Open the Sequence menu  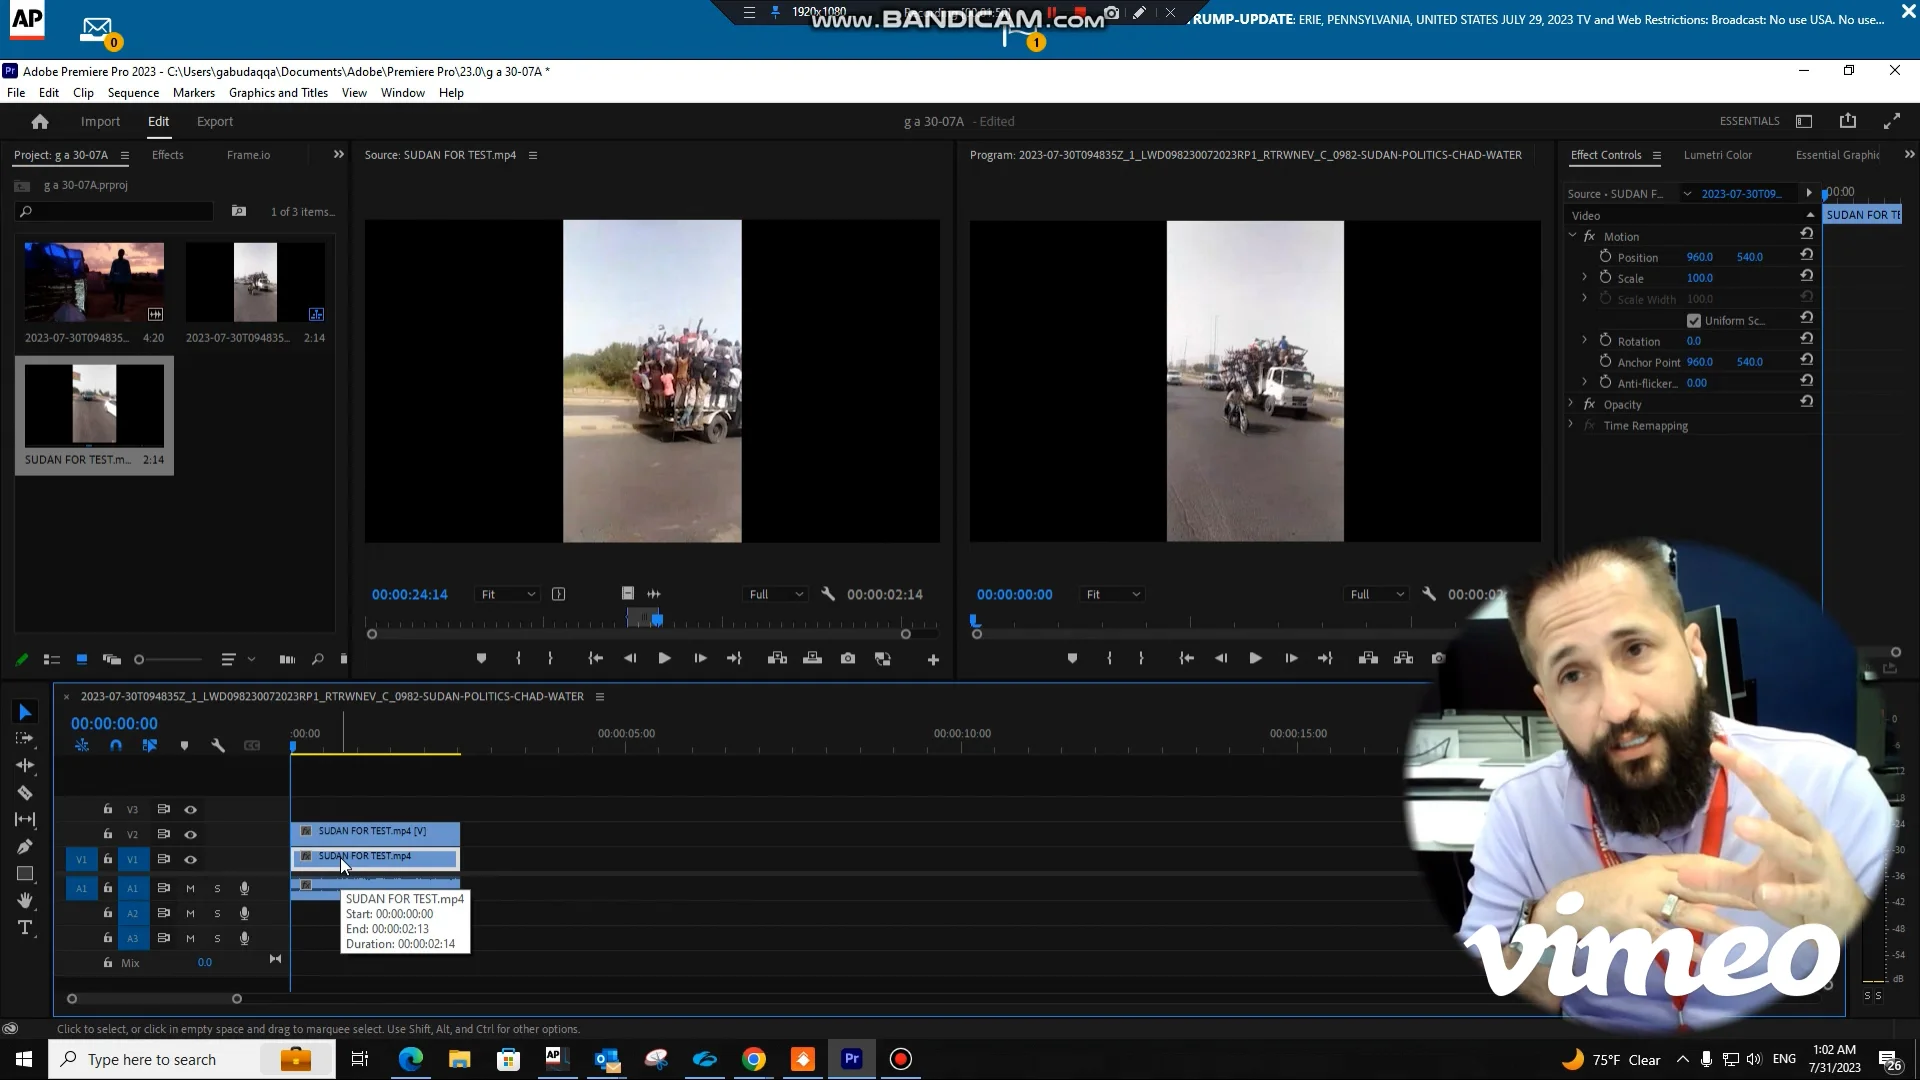click(133, 93)
